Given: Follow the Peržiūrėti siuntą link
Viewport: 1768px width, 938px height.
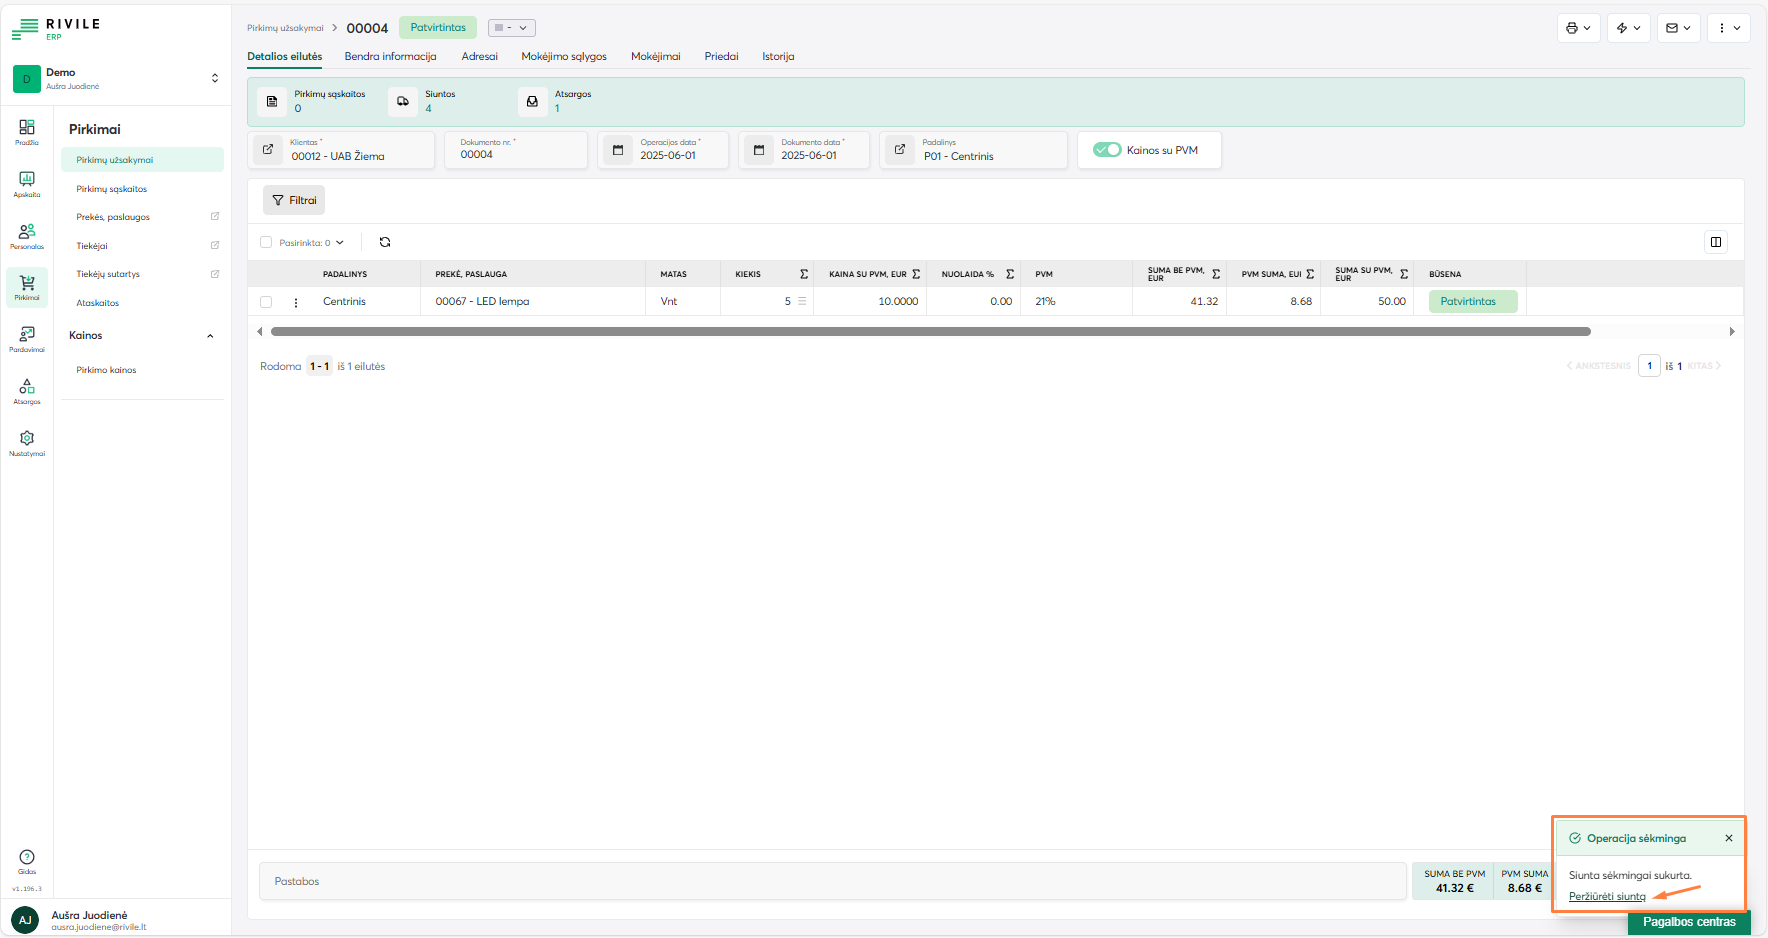Looking at the screenshot, I should [1607, 896].
